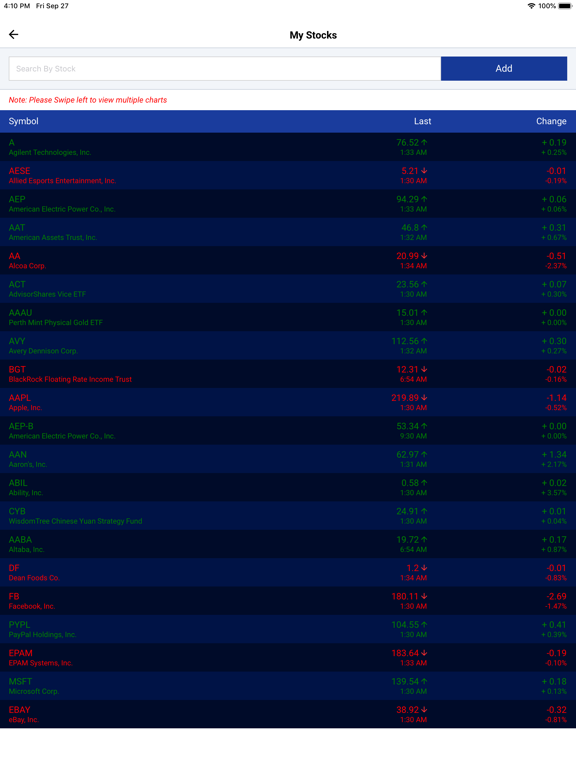Select the Last column header

pyautogui.click(x=422, y=121)
